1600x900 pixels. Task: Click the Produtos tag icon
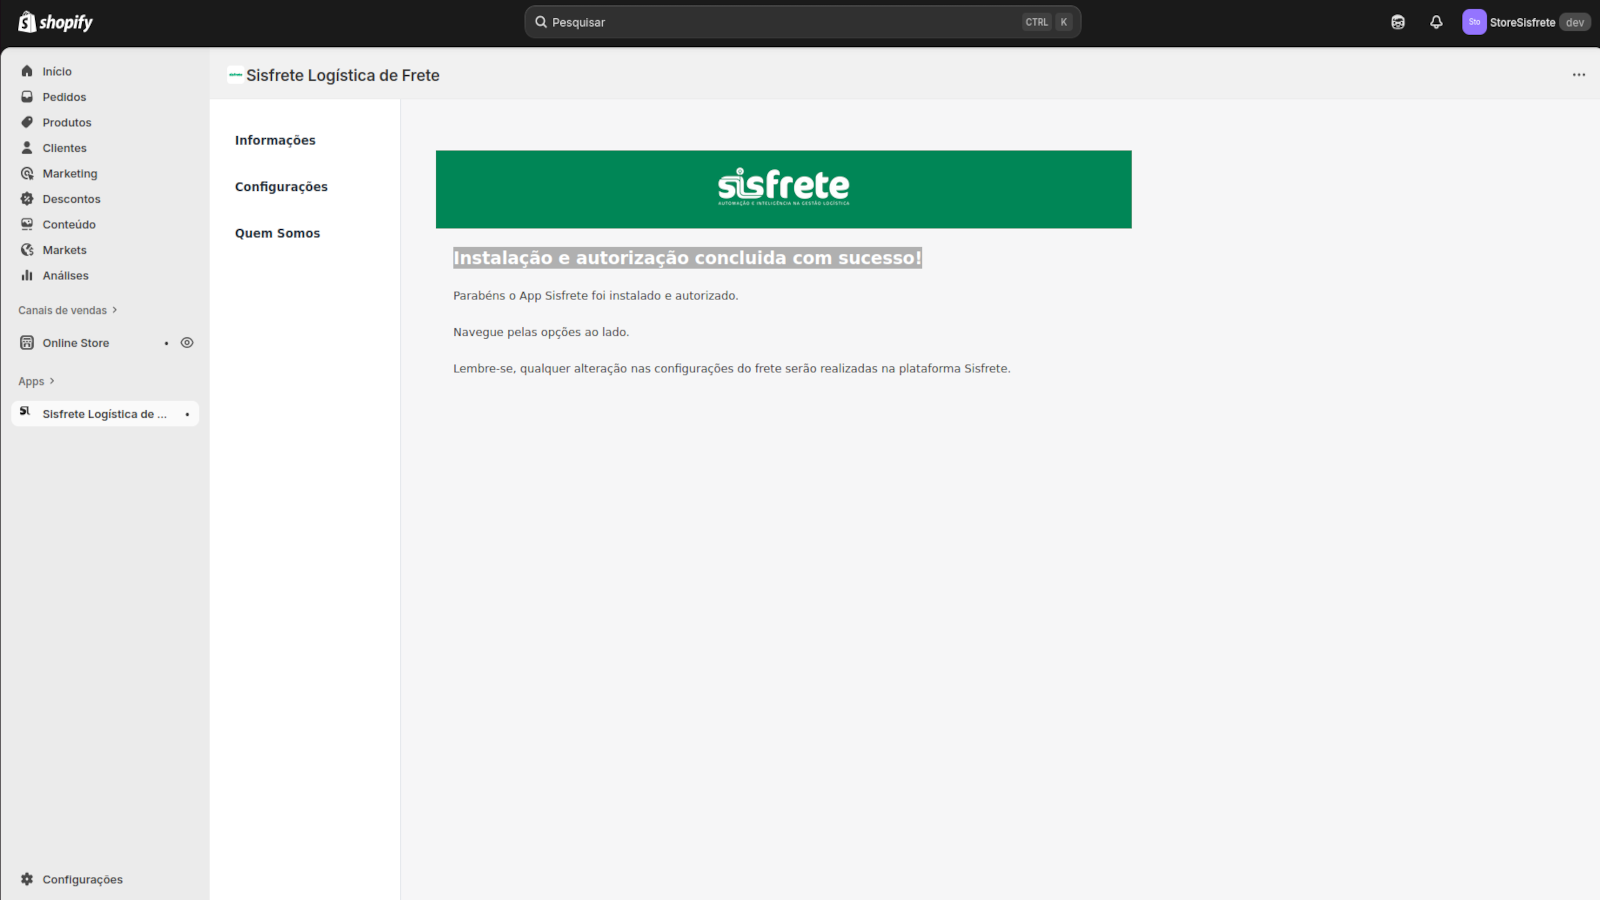27,122
